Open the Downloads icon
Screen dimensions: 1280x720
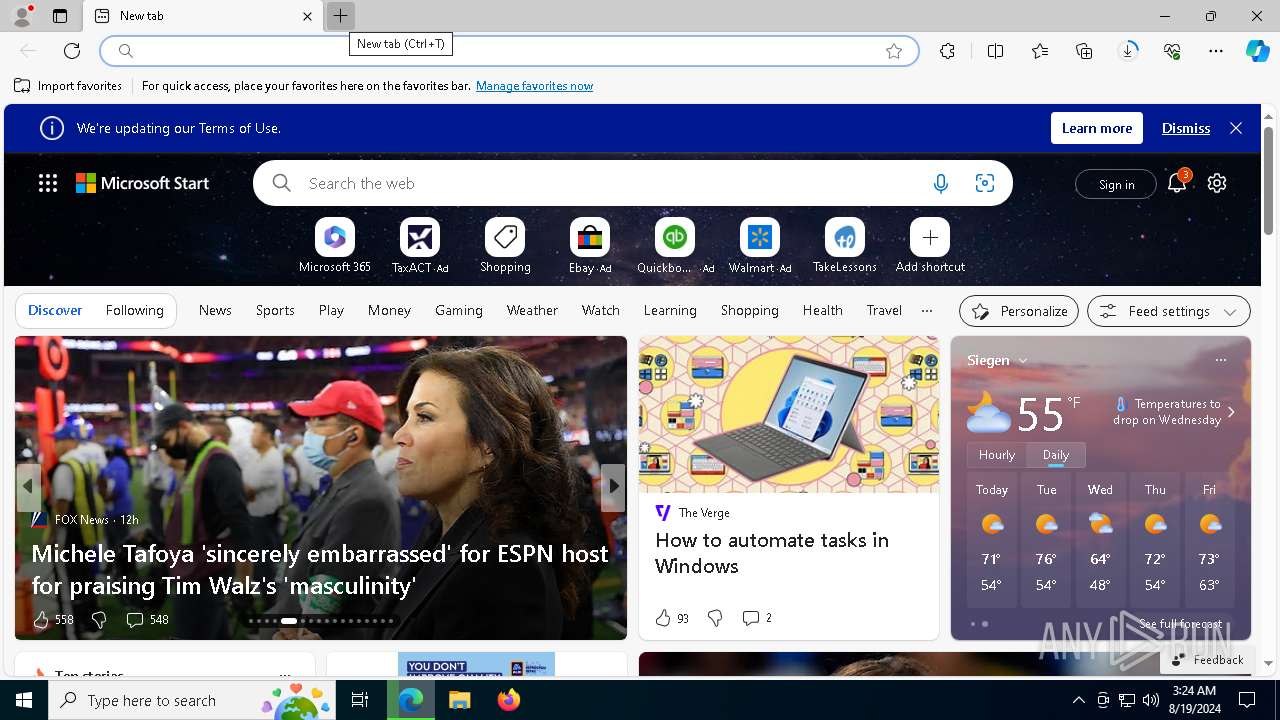tap(1128, 51)
